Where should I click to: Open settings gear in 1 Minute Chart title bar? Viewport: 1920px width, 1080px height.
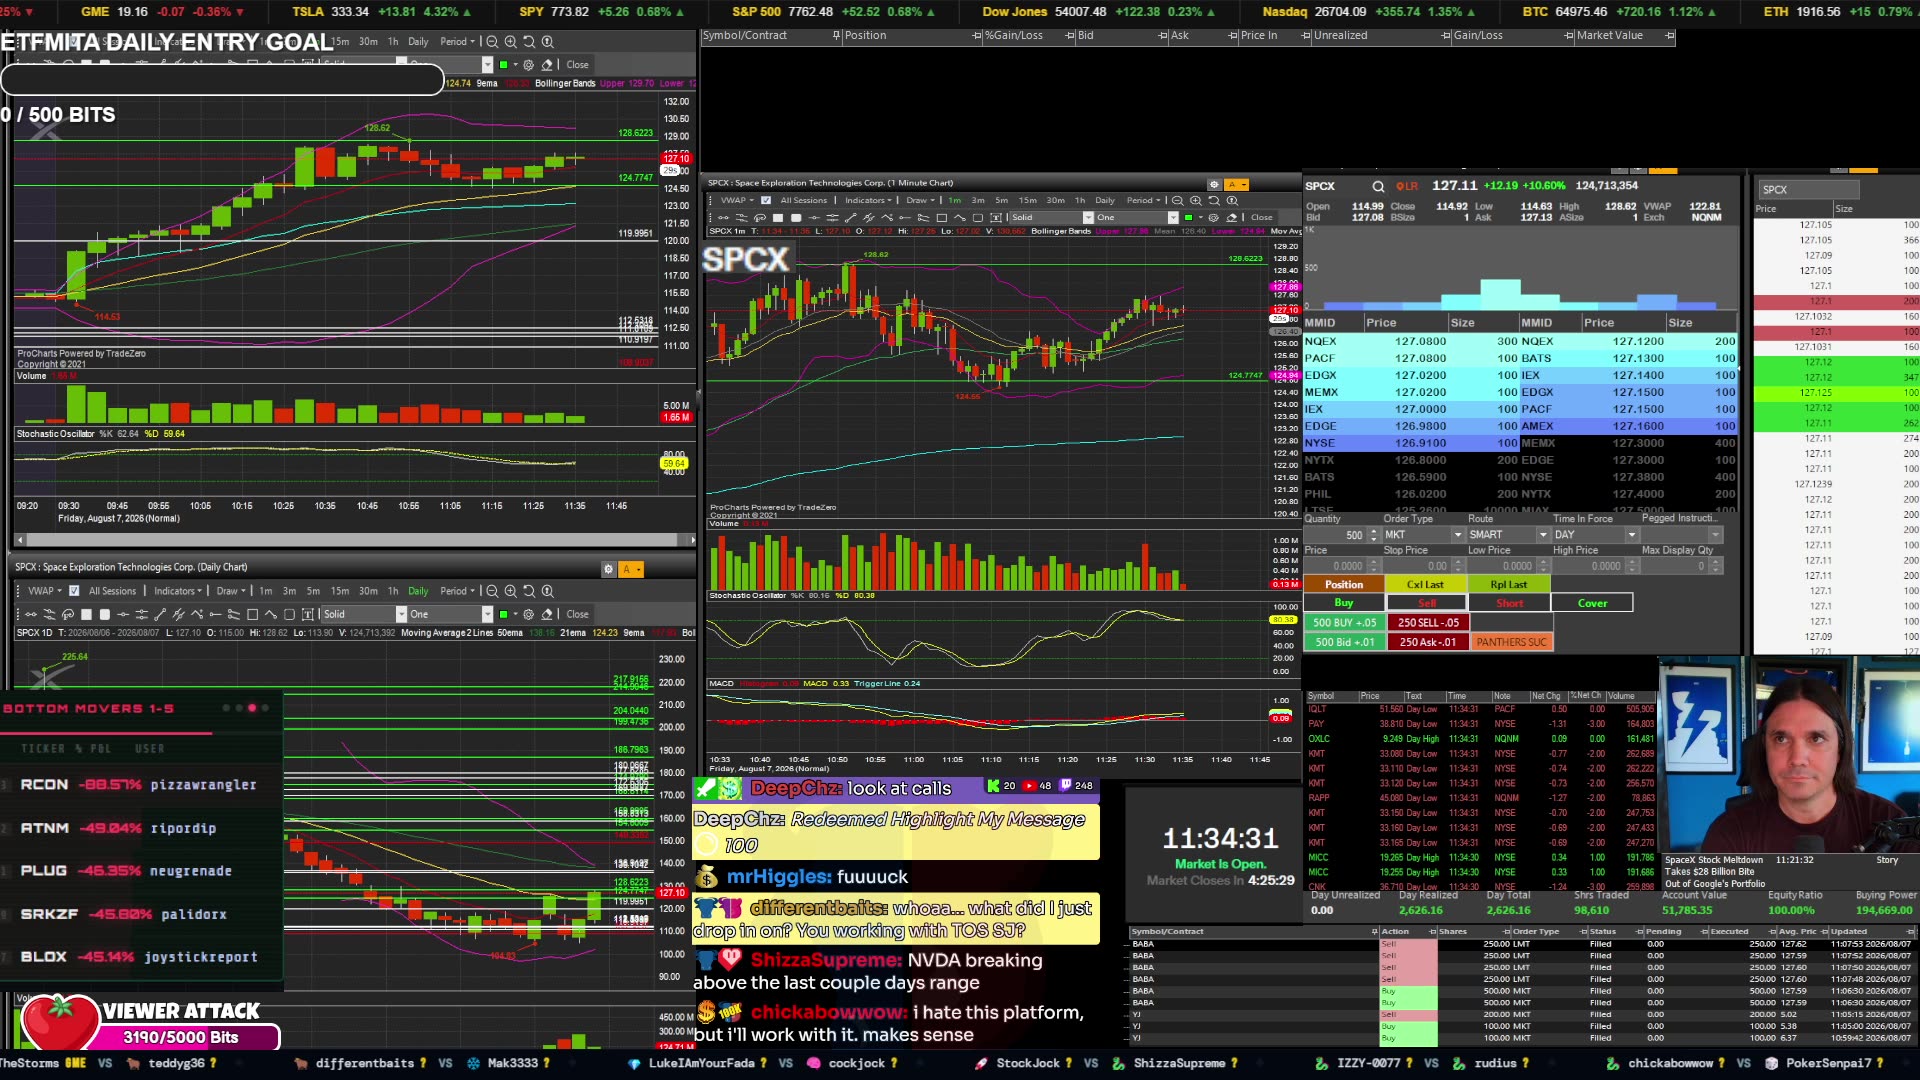tap(1214, 184)
